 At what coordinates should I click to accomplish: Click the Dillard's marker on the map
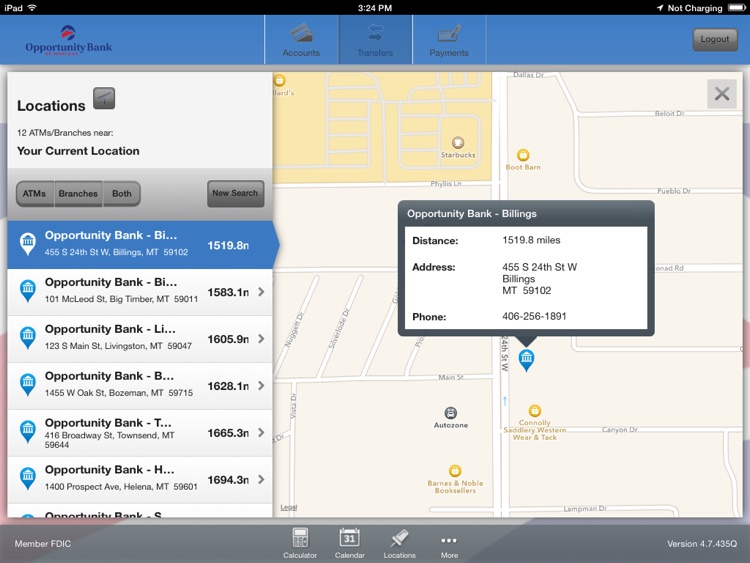click(x=279, y=80)
